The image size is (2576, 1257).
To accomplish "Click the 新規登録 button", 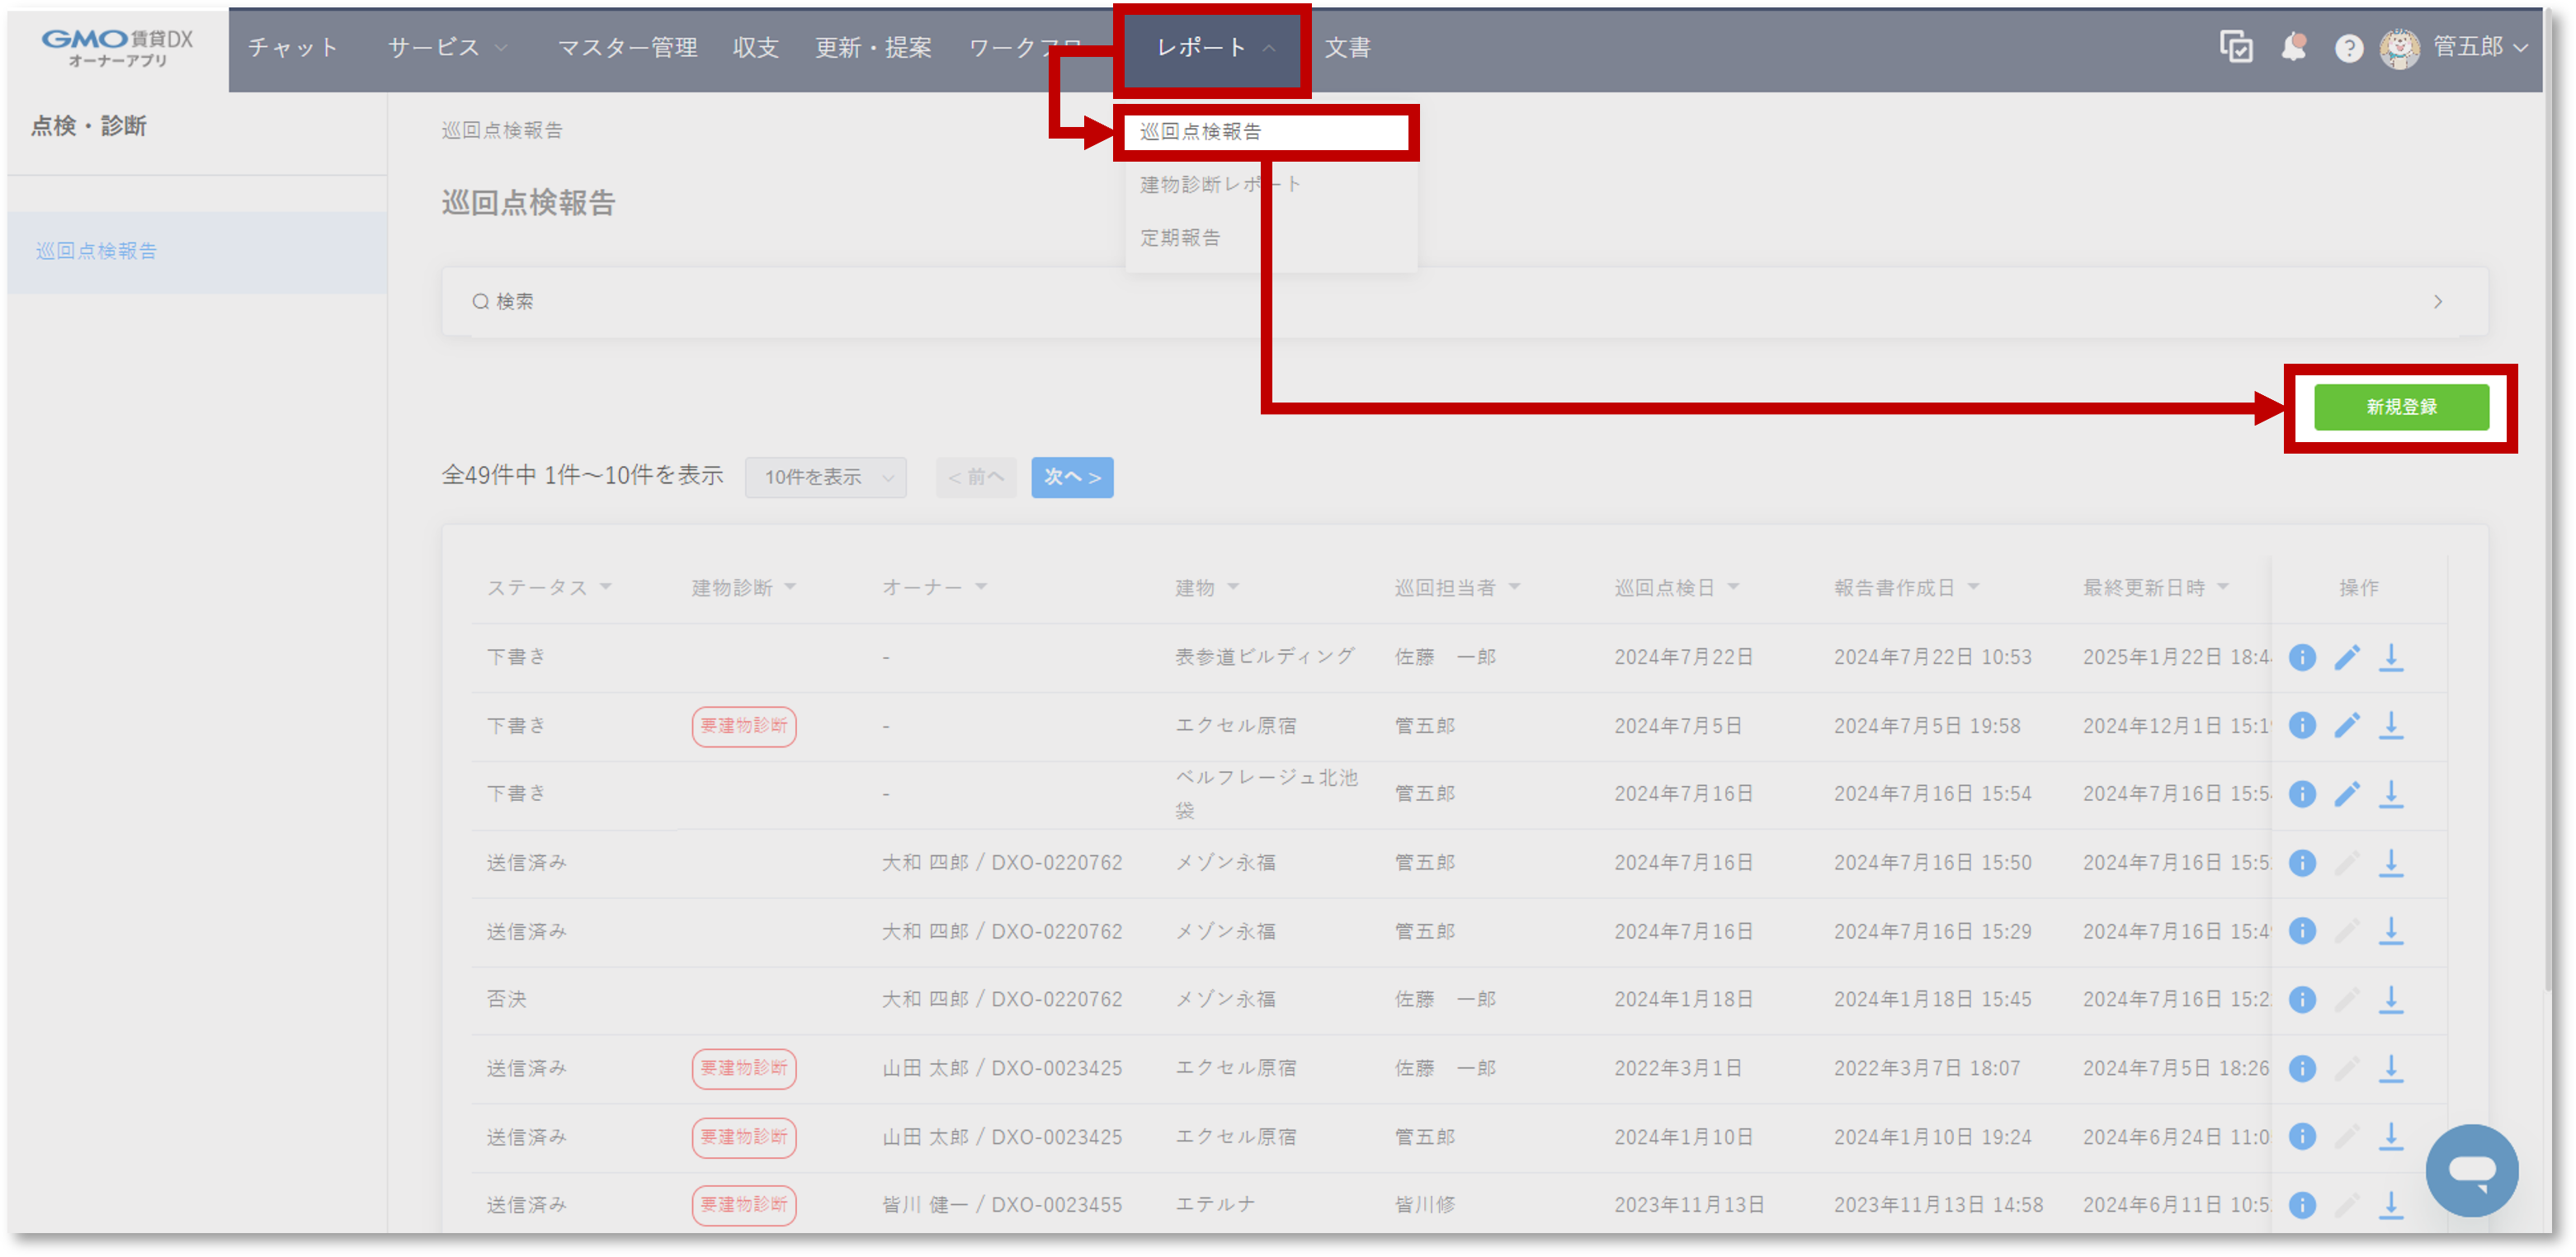I will [x=2400, y=407].
